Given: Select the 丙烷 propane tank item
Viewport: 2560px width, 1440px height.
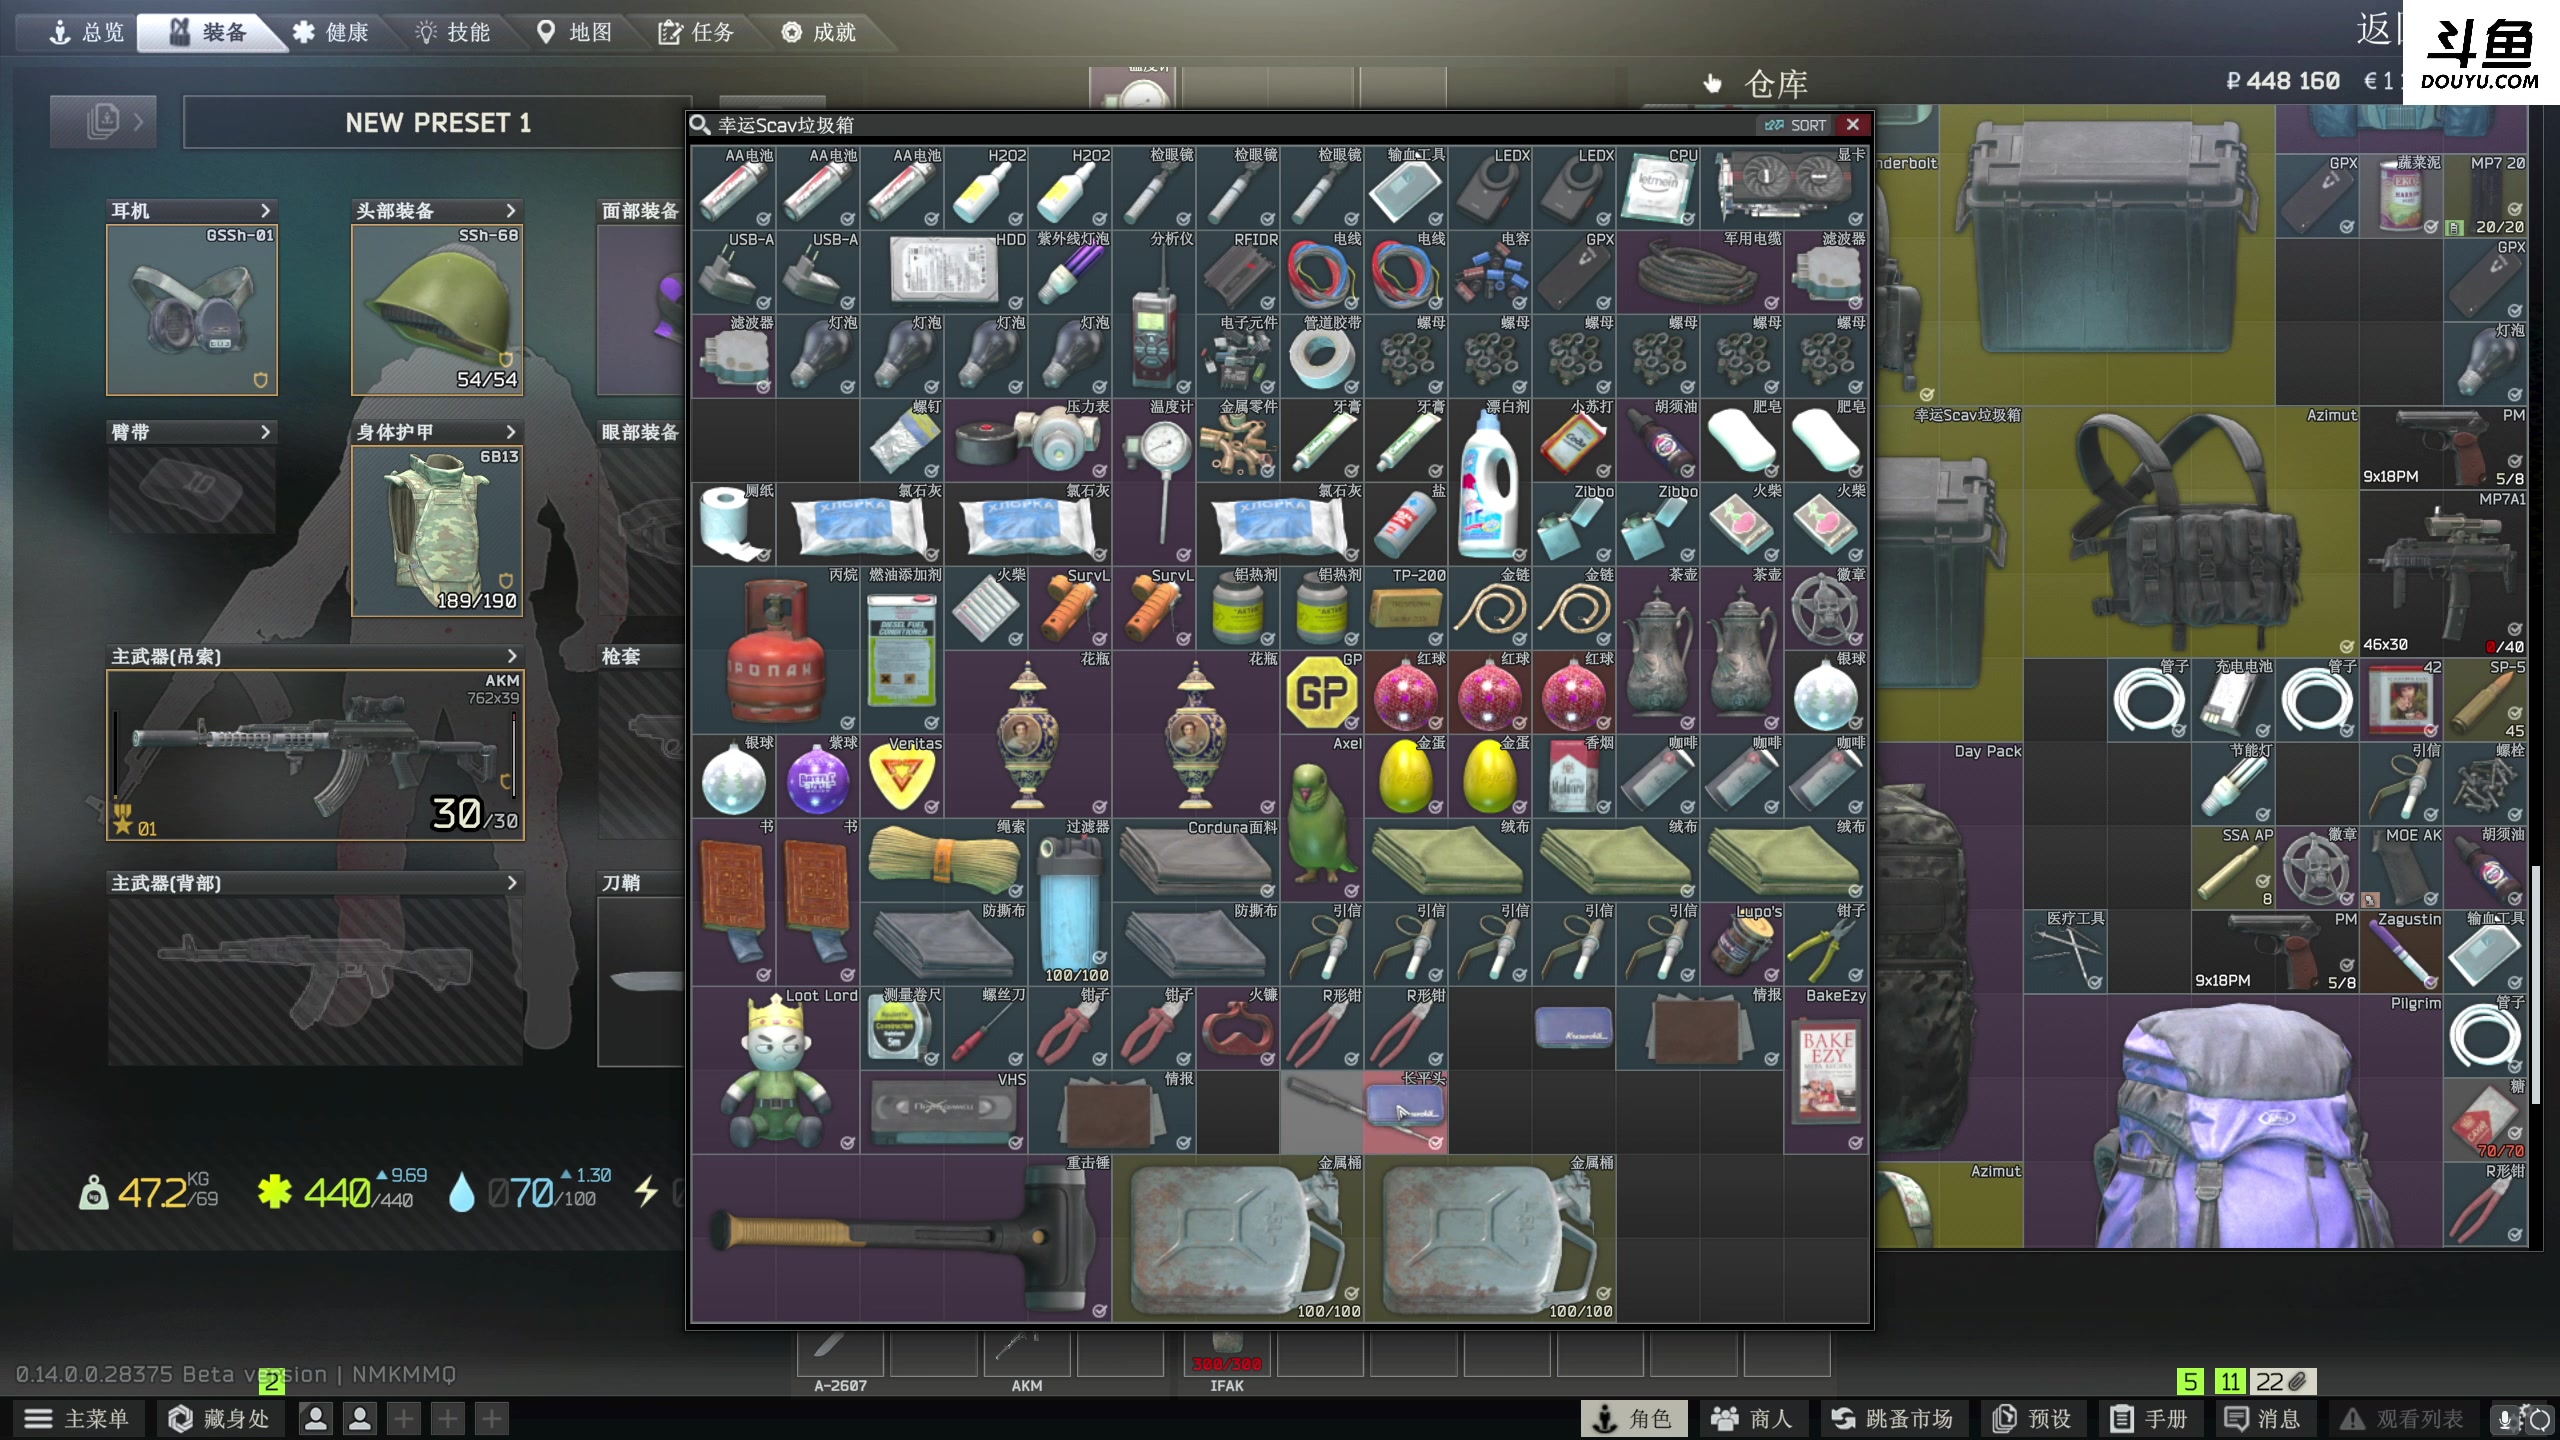Looking at the screenshot, I should click(x=776, y=650).
